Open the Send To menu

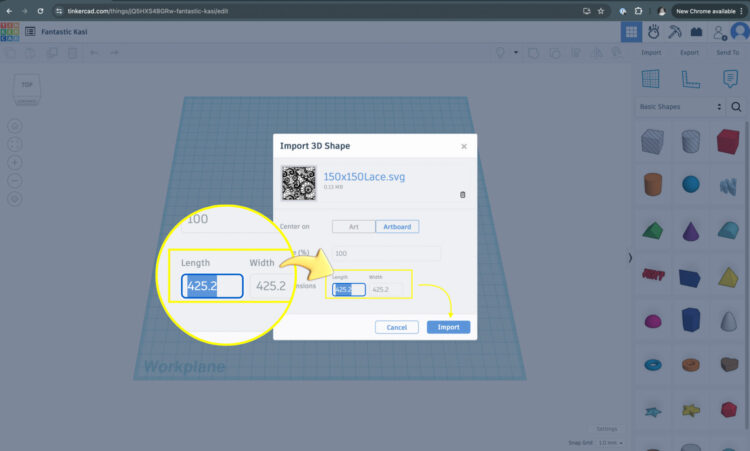tap(727, 52)
